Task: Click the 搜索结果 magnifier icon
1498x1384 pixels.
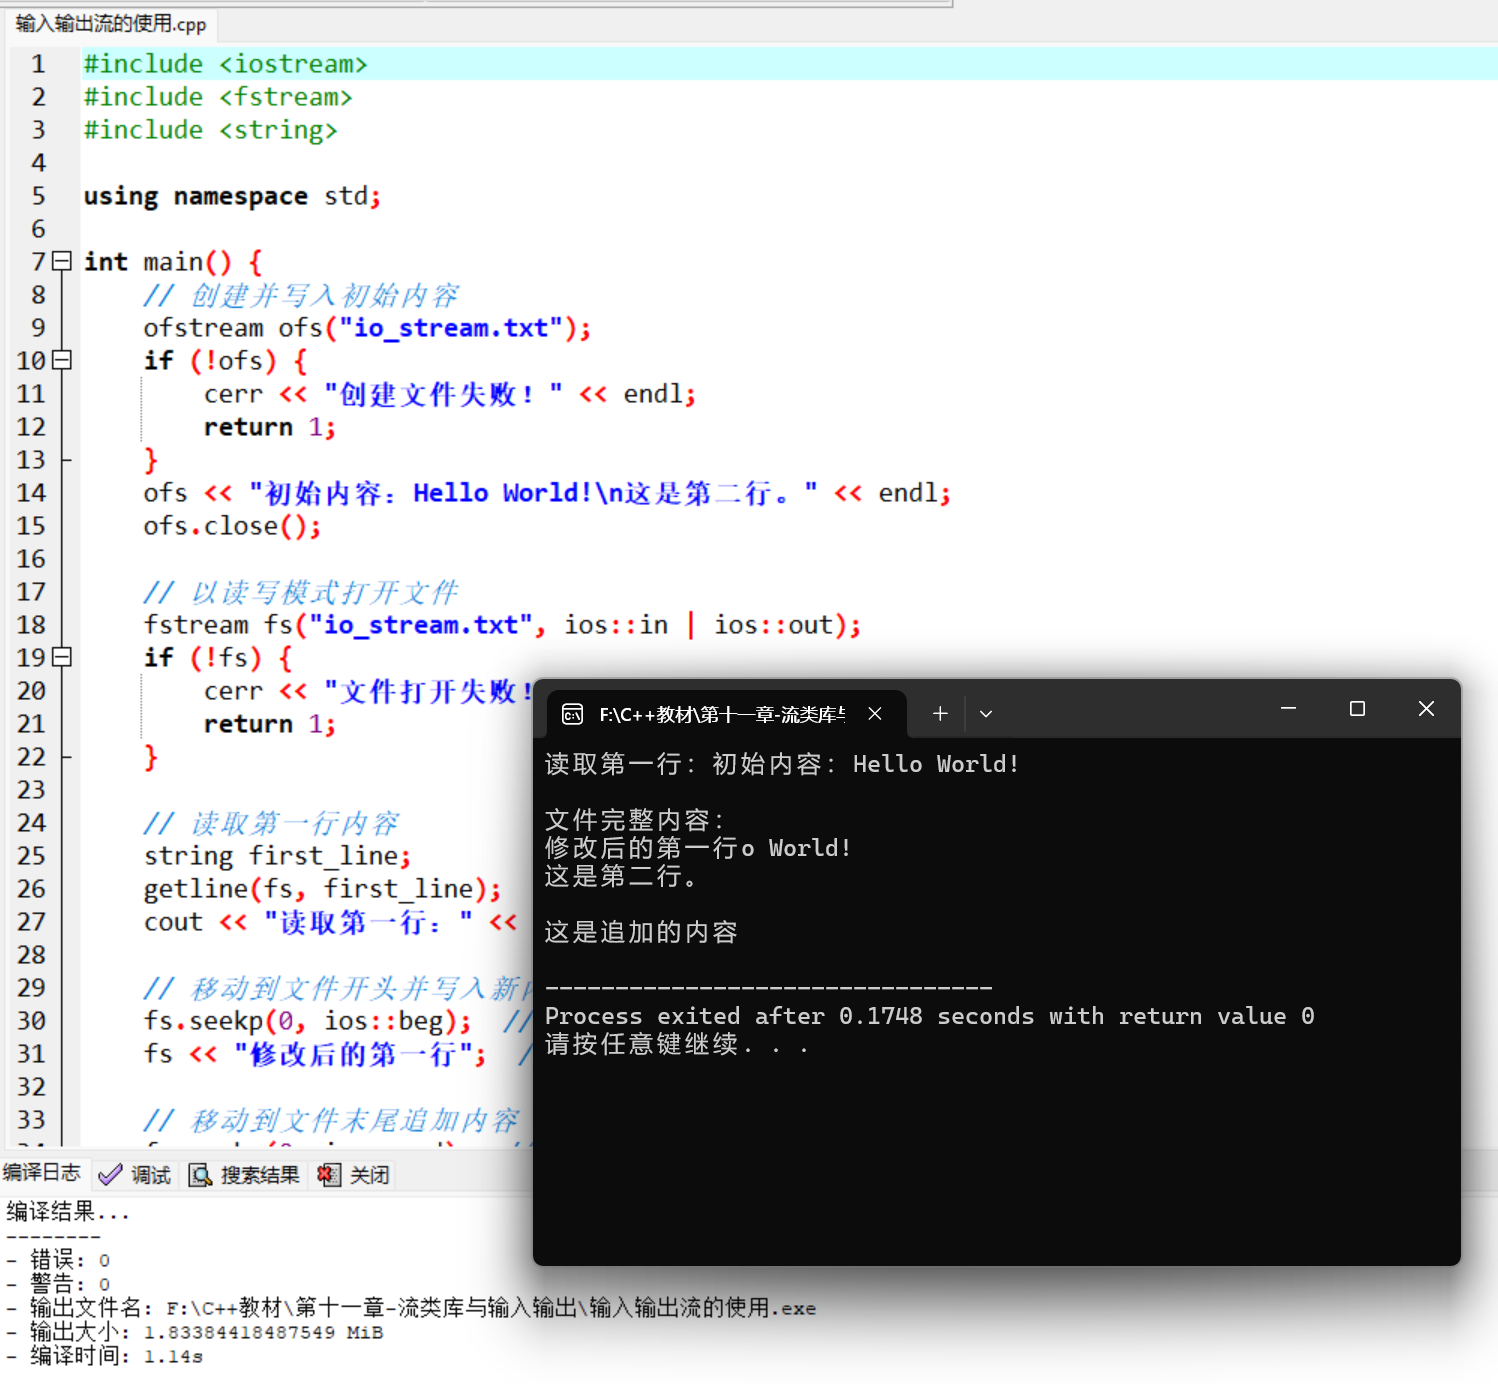Action: tap(201, 1175)
